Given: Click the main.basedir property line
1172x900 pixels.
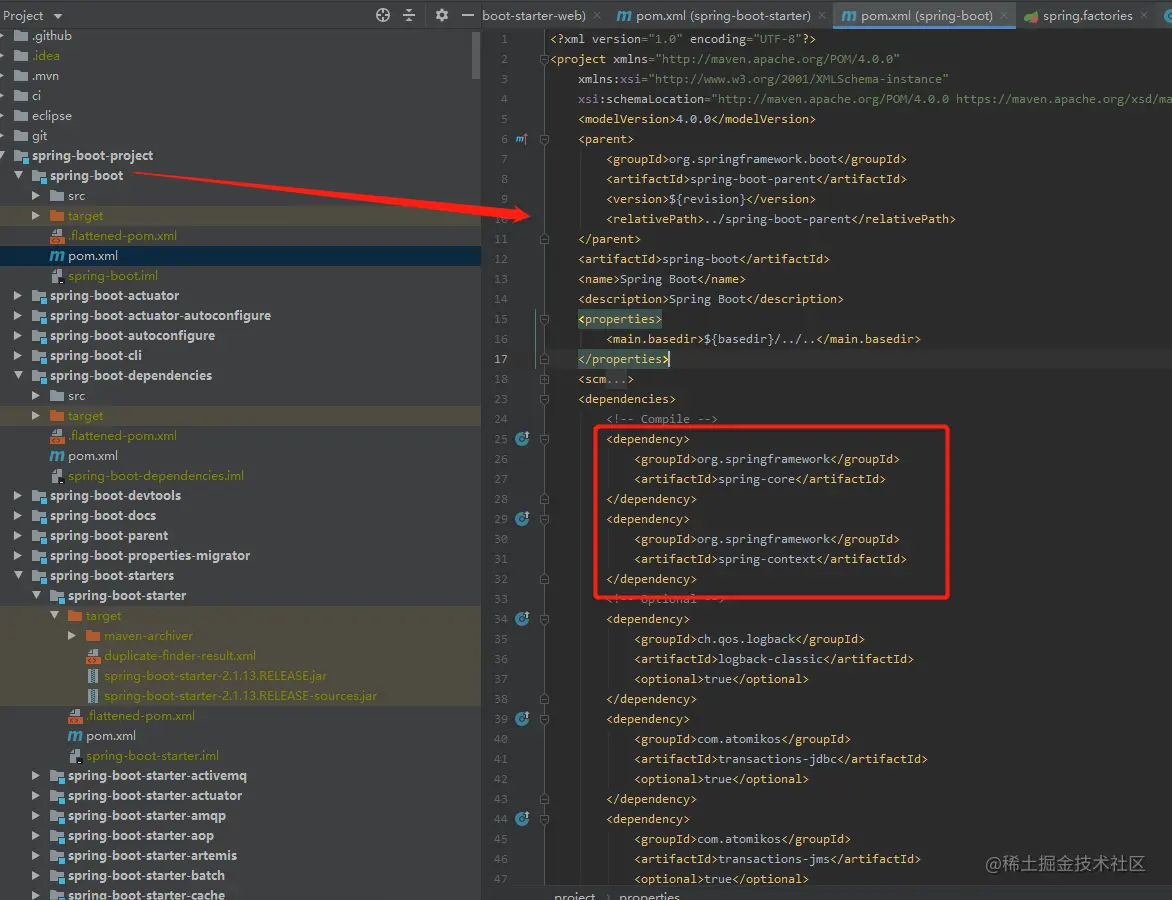Looking at the screenshot, I should 763,339.
